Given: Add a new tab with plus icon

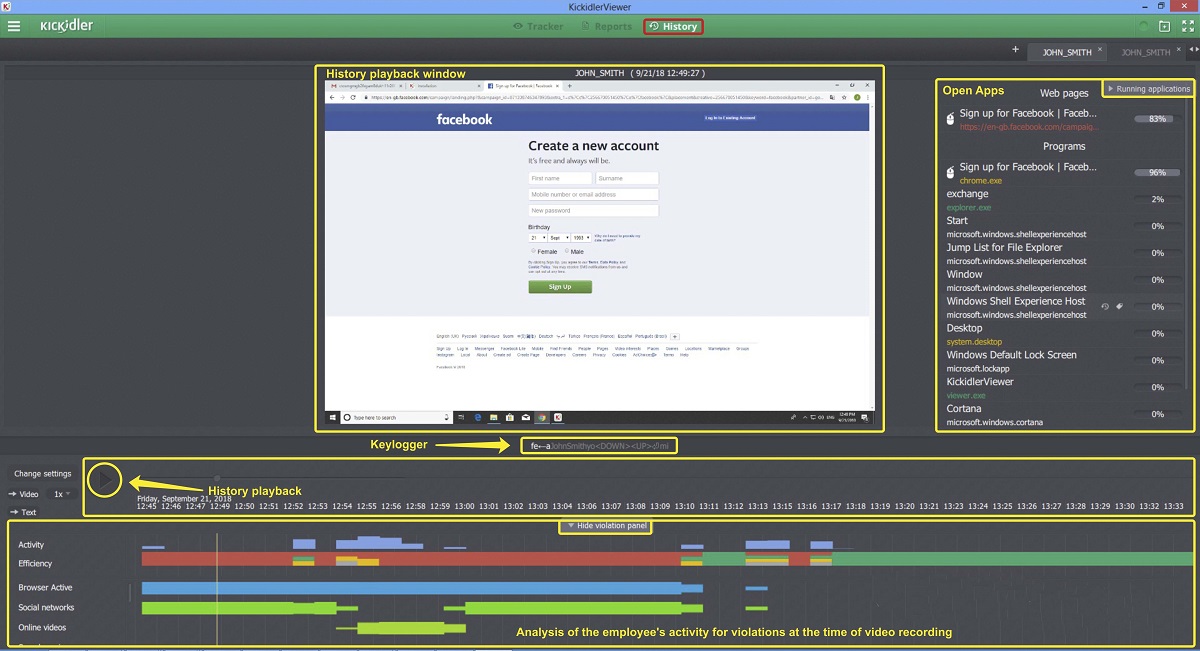Looking at the screenshot, I should (x=1016, y=50).
